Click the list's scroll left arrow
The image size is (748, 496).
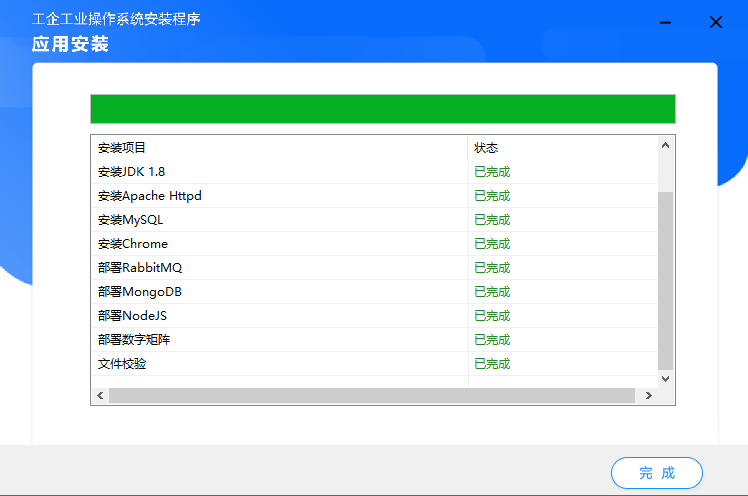click(100, 395)
